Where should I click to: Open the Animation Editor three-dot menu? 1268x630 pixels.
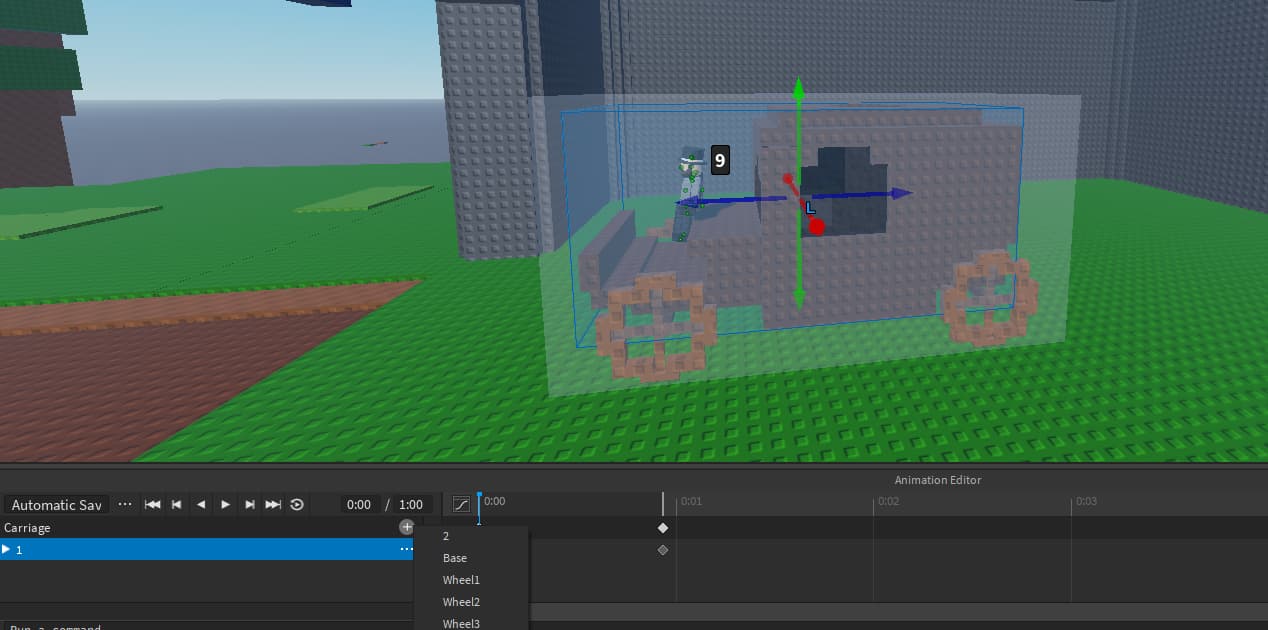[x=124, y=504]
